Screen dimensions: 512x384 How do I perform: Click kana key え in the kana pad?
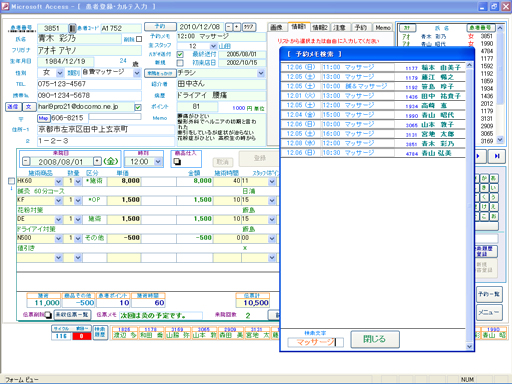point(494,207)
